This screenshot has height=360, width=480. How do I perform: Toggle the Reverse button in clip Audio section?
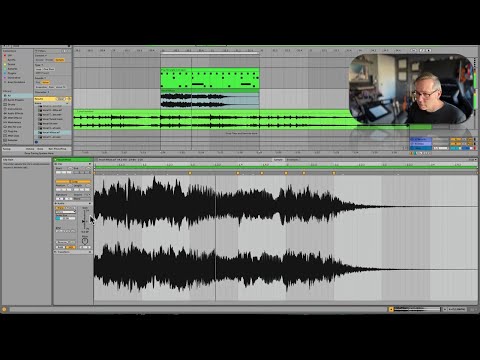[x=62, y=242]
